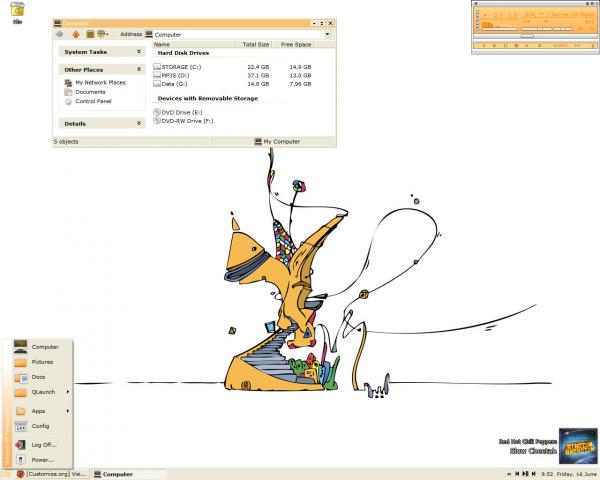
Task: Click the media player seek bar handle
Action: coord(527,36)
